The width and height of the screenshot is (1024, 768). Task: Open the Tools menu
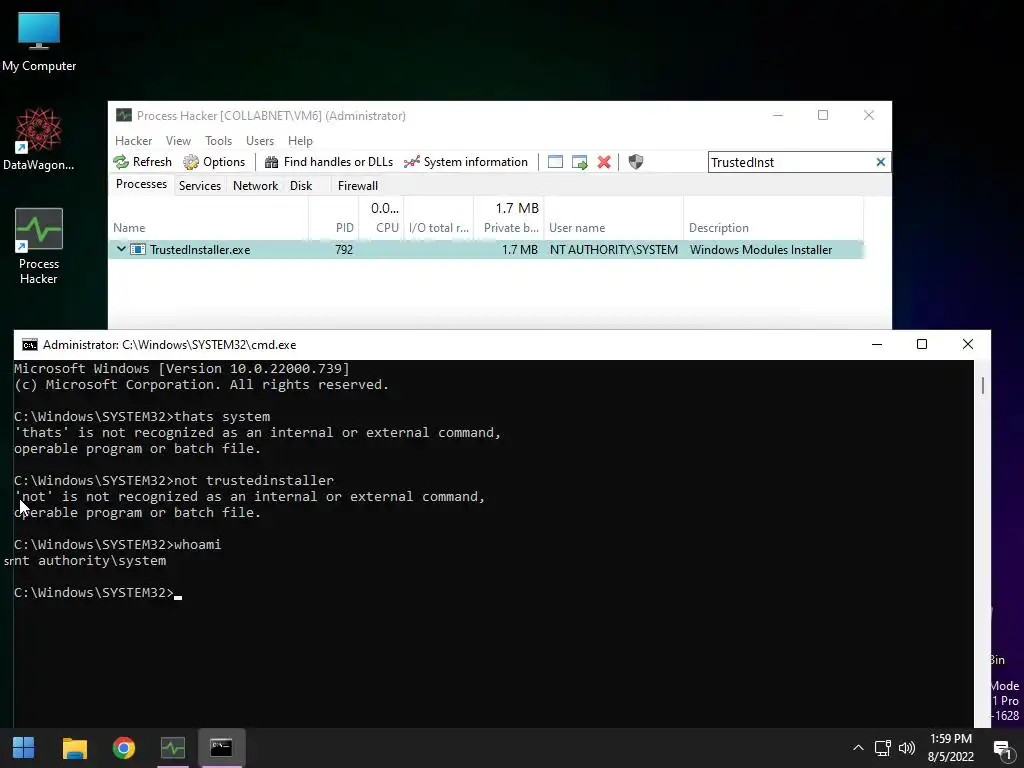[x=218, y=140]
